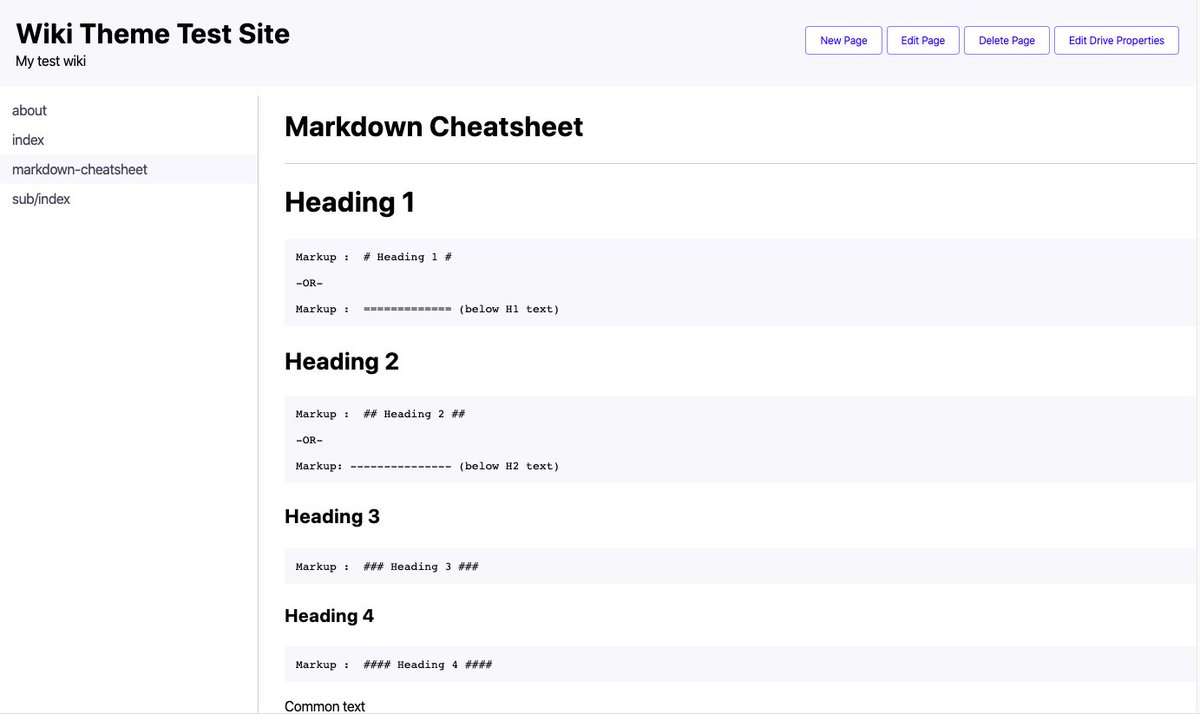Viewport: 1200px width, 714px height.
Task: Select markdown-cheatsheet in the sidebar
Action: (129, 170)
